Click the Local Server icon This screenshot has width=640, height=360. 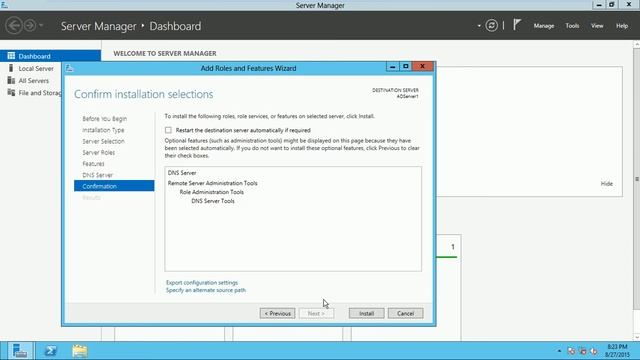(11, 68)
